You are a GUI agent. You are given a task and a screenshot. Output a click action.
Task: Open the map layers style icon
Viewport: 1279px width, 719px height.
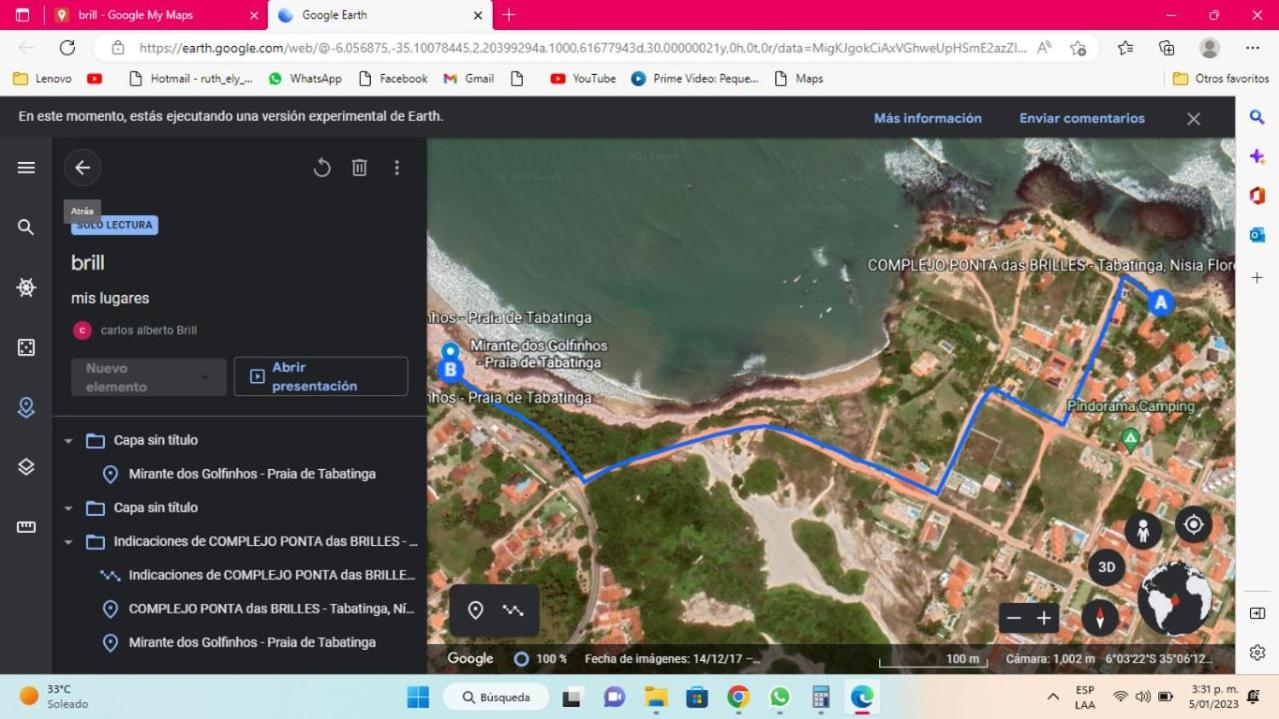26,467
